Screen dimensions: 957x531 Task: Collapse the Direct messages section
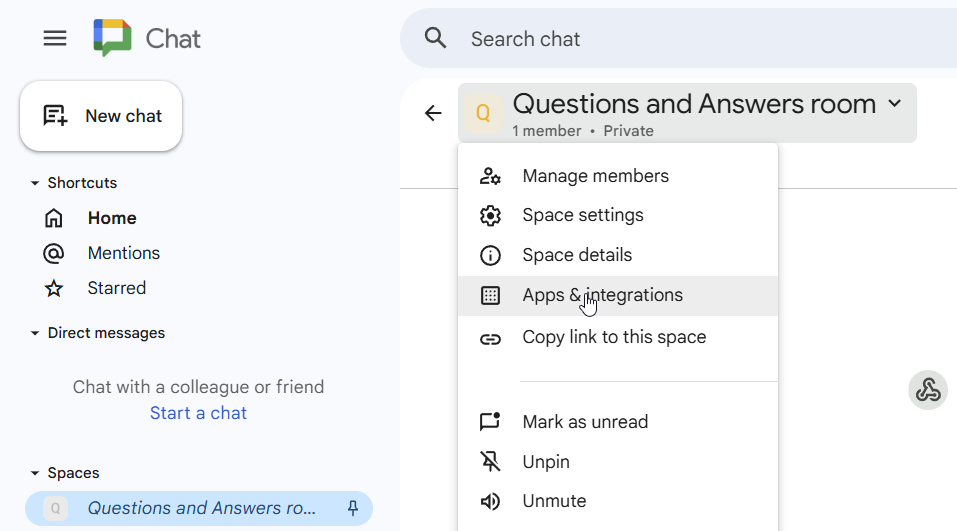35,333
